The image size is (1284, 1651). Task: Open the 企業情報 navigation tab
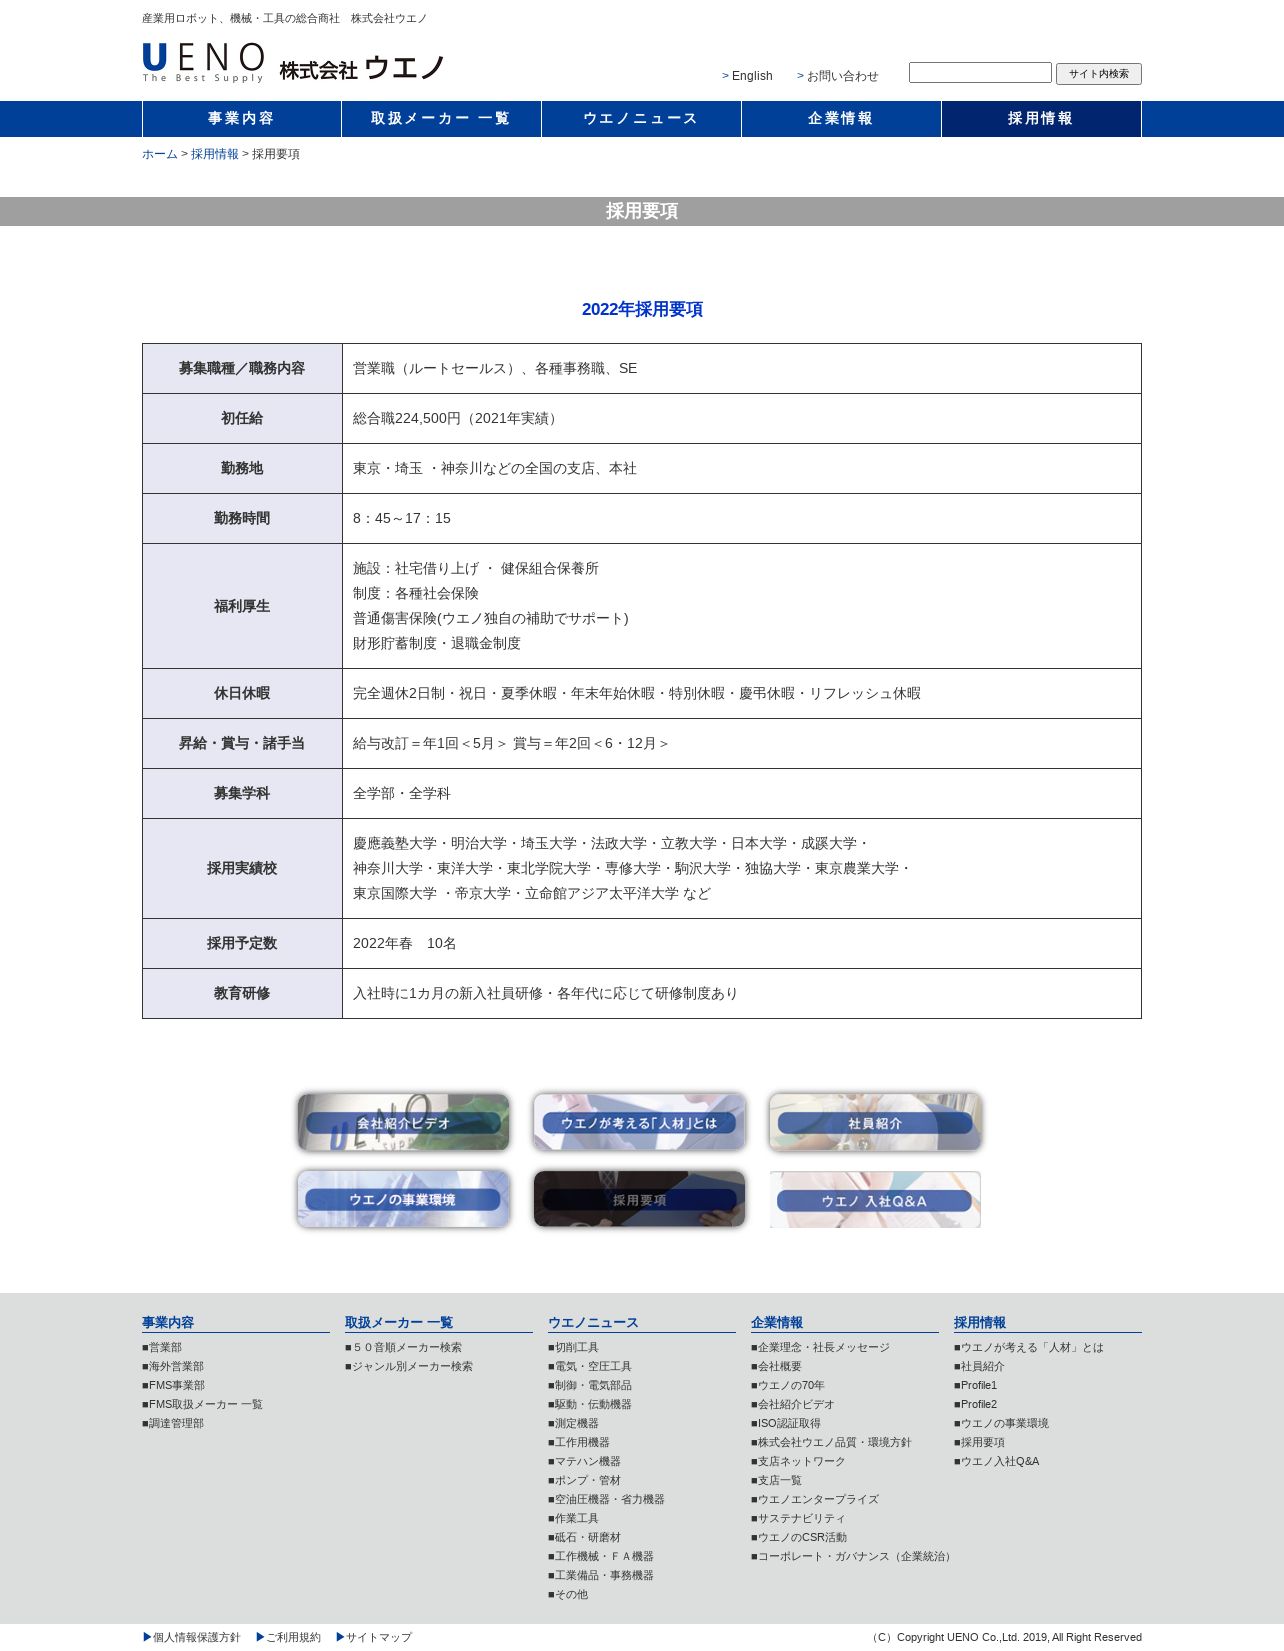click(841, 119)
